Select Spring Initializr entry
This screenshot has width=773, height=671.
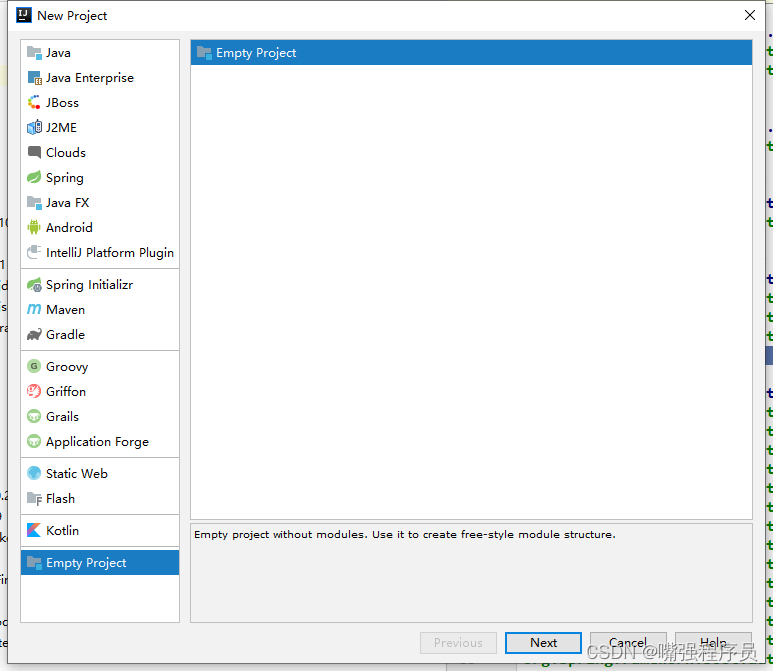click(100, 284)
